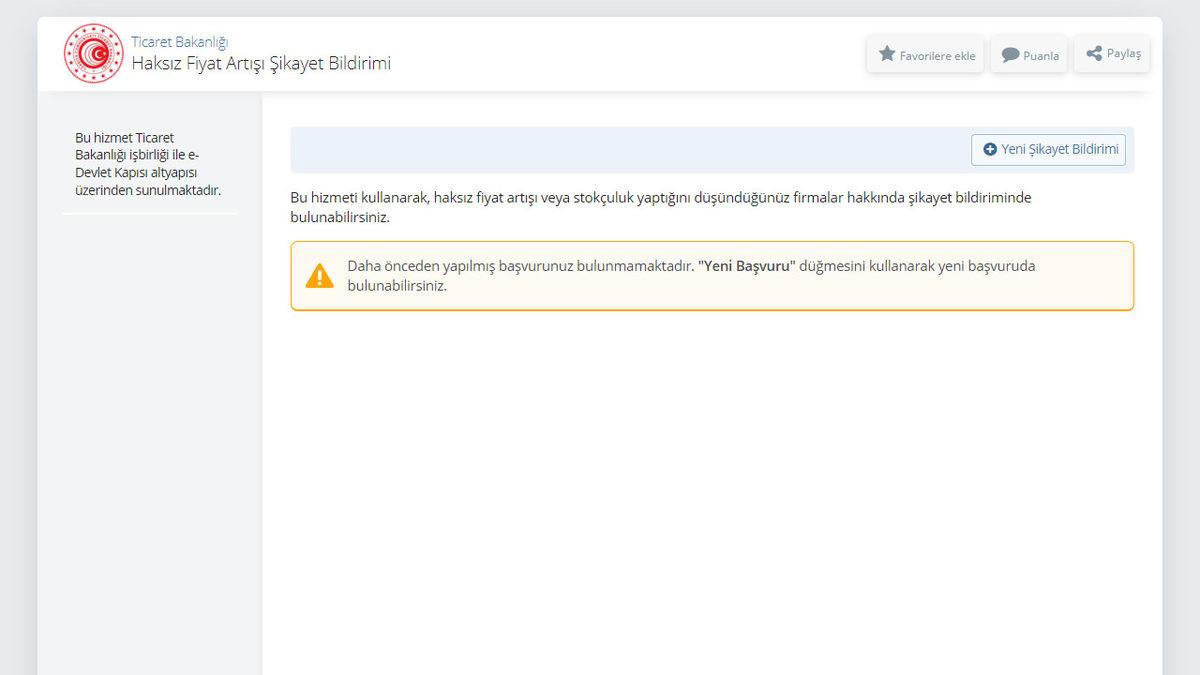Open the Ticaret Bakanlığı ministry link

tap(180, 42)
